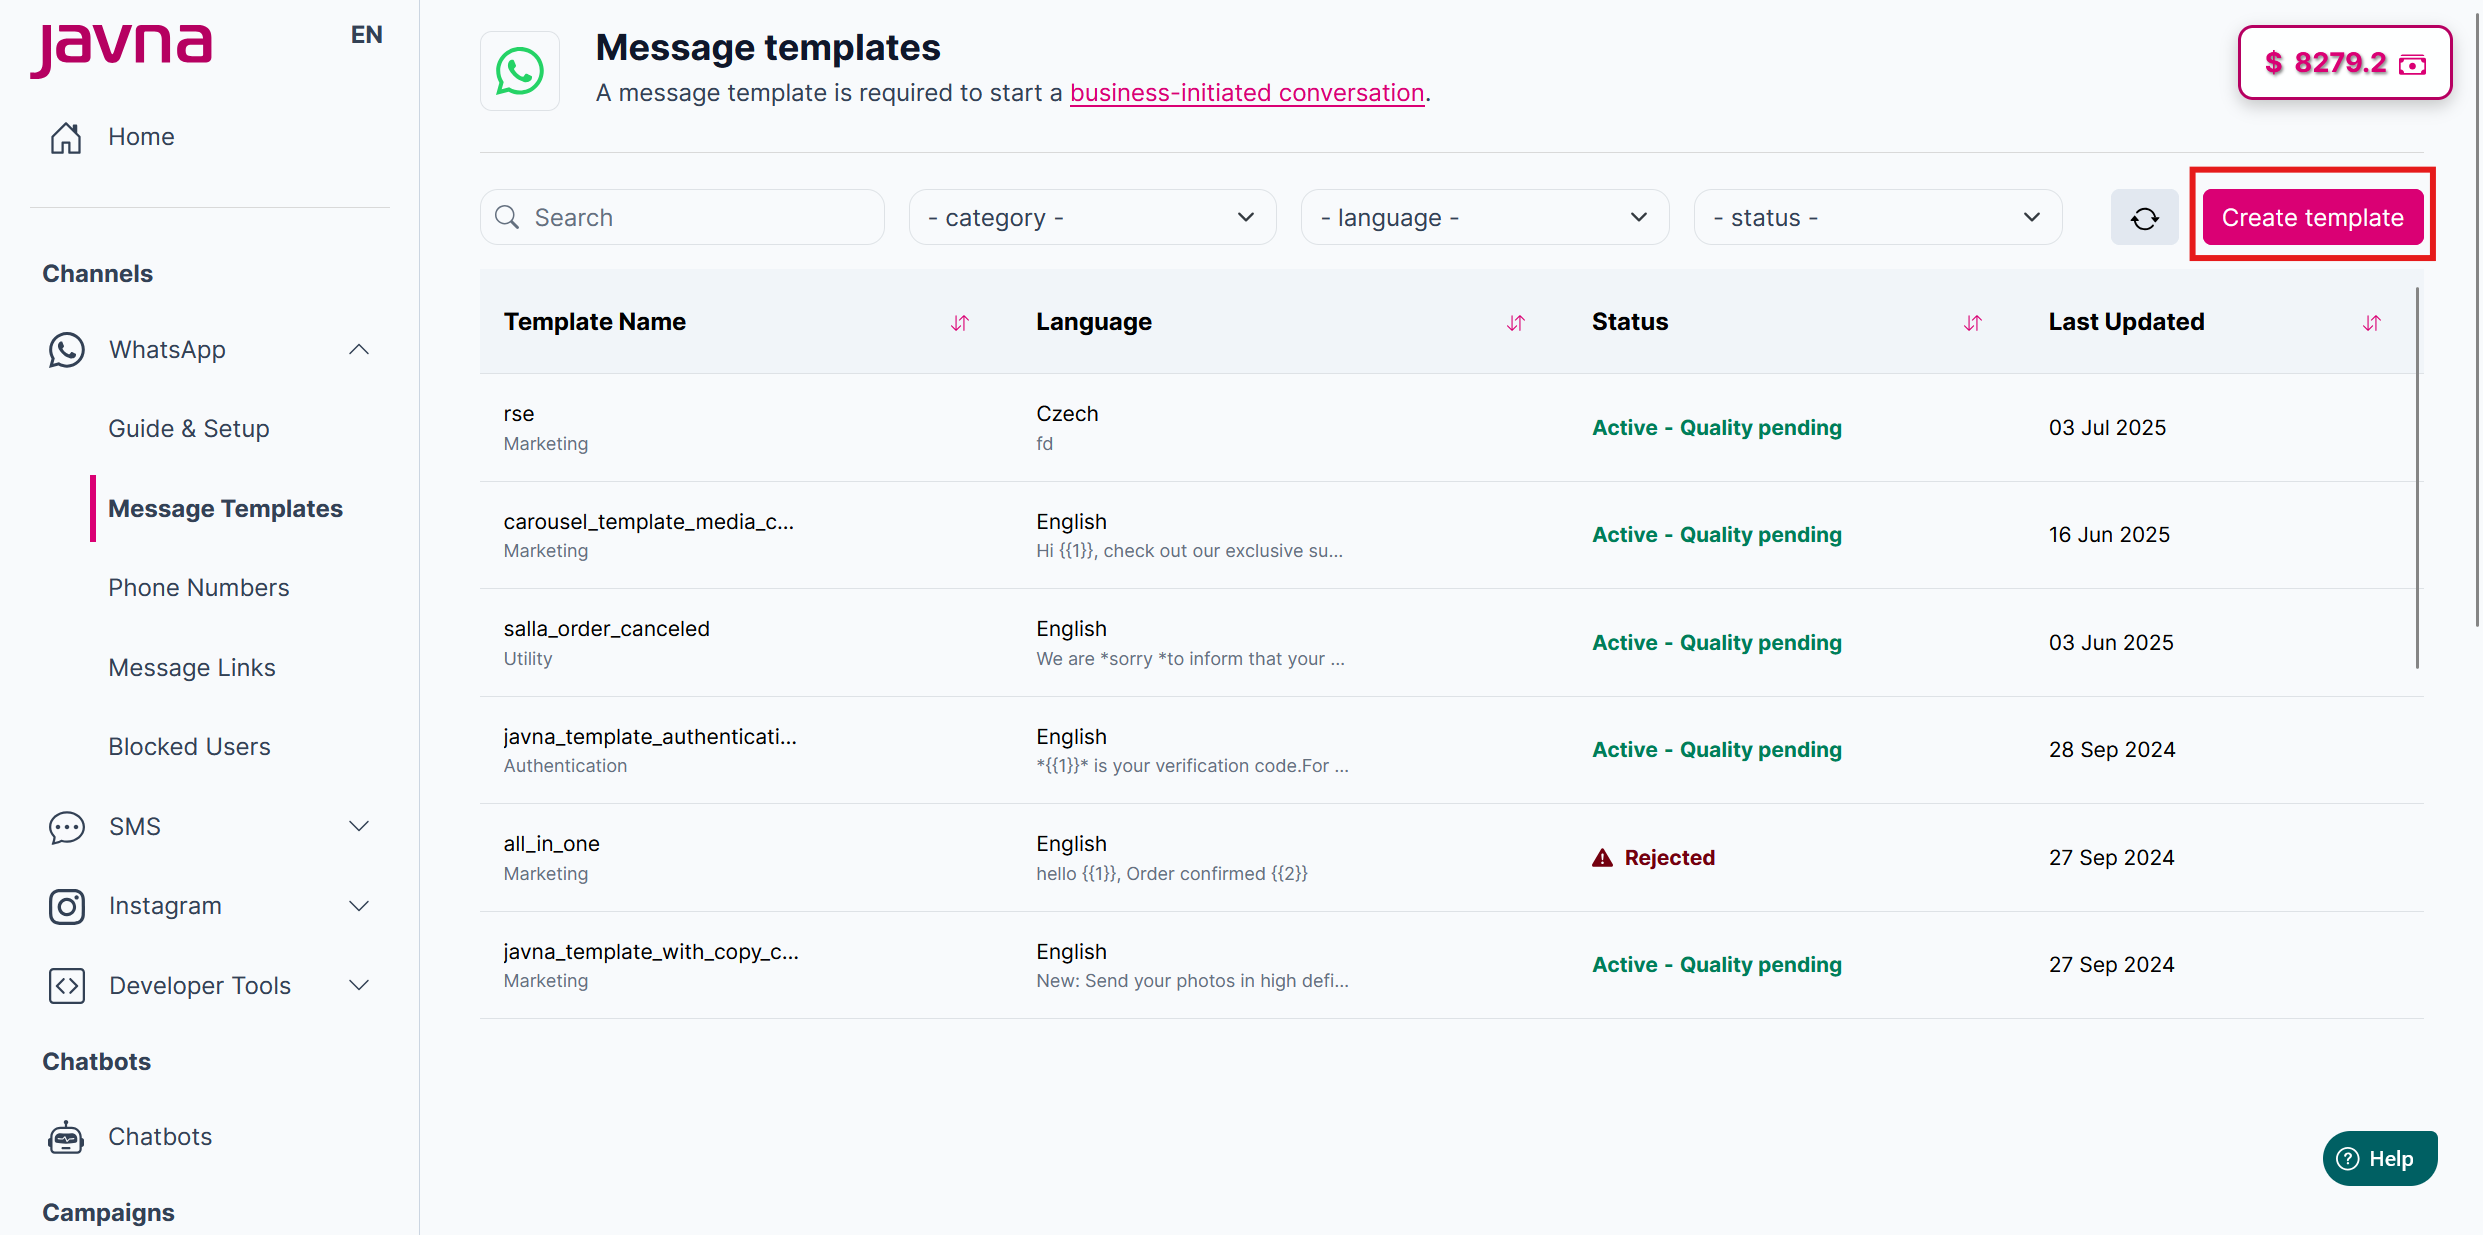
Task: Click the Home house icon
Action: (66, 137)
